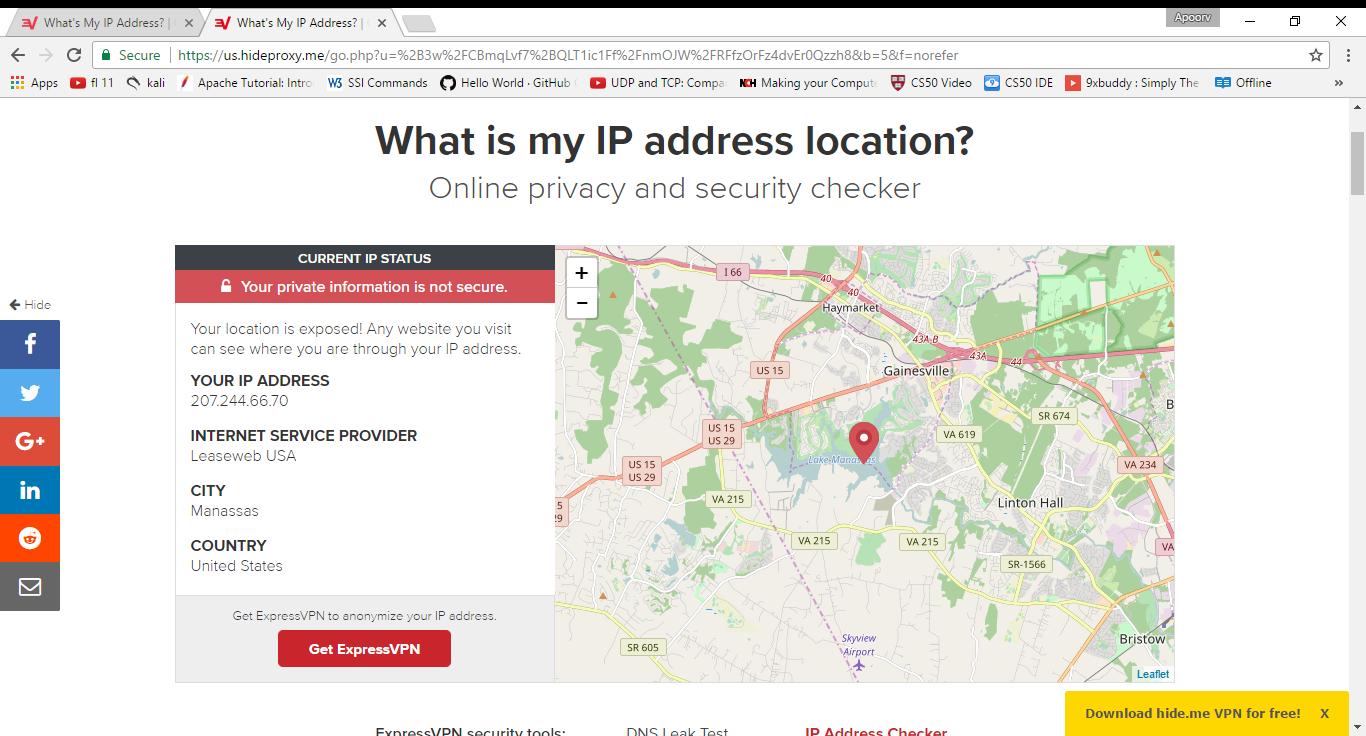Image resolution: width=1366 pixels, height=736 pixels.
Task: Click the page vertical scrollbar thumb
Action: pos(1357,162)
